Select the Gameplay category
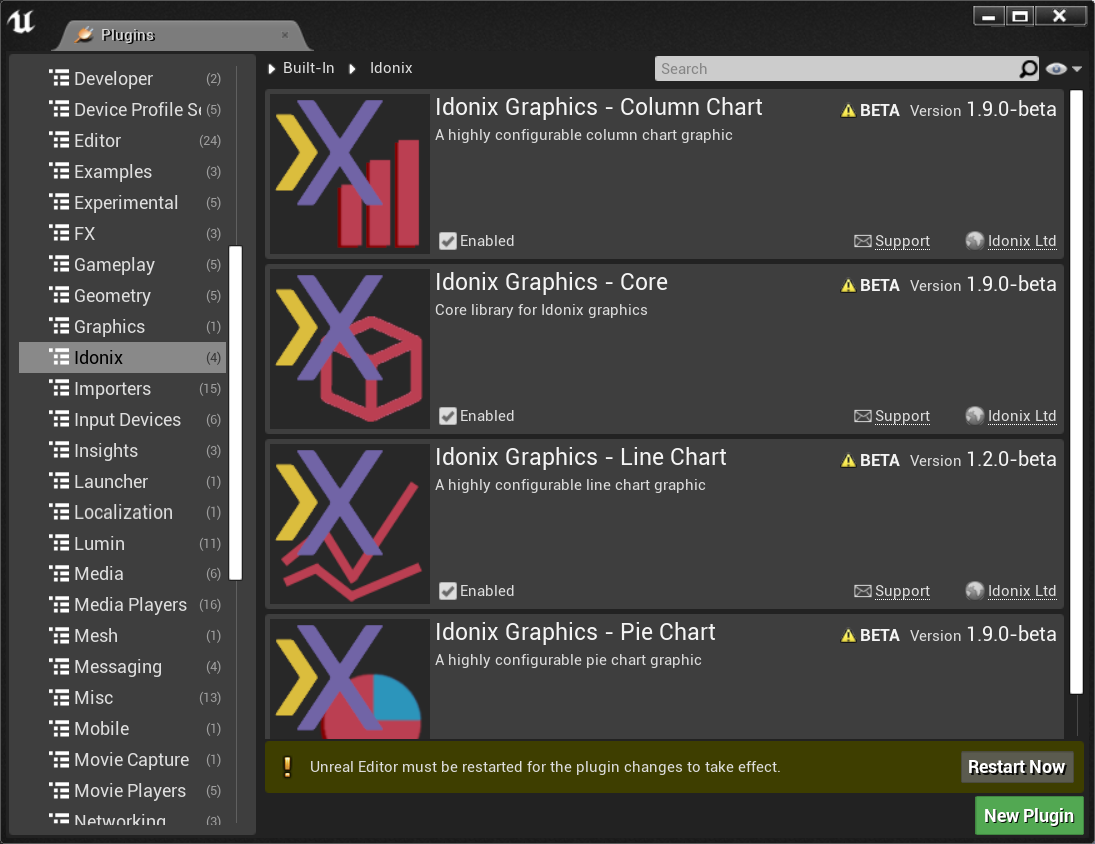Viewport: 1095px width, 844px height. click(x=123, y=265)
